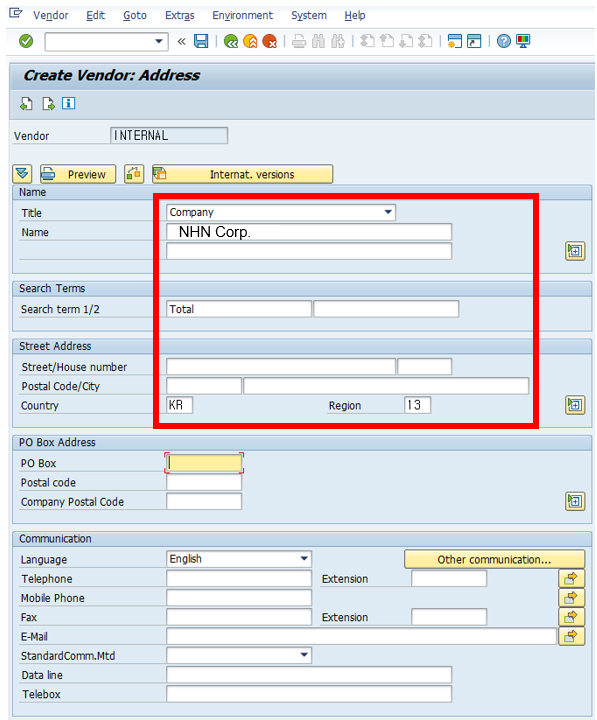The image size is (597, 720).
Task: Click the Mobile Phone input field
Action: coord(239,598)
